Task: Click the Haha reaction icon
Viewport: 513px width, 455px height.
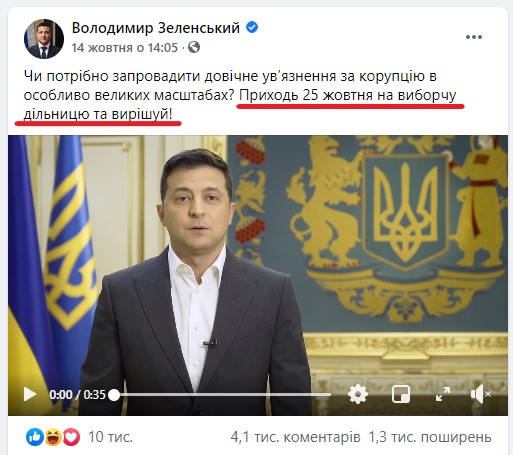Action: pos(53,437)
